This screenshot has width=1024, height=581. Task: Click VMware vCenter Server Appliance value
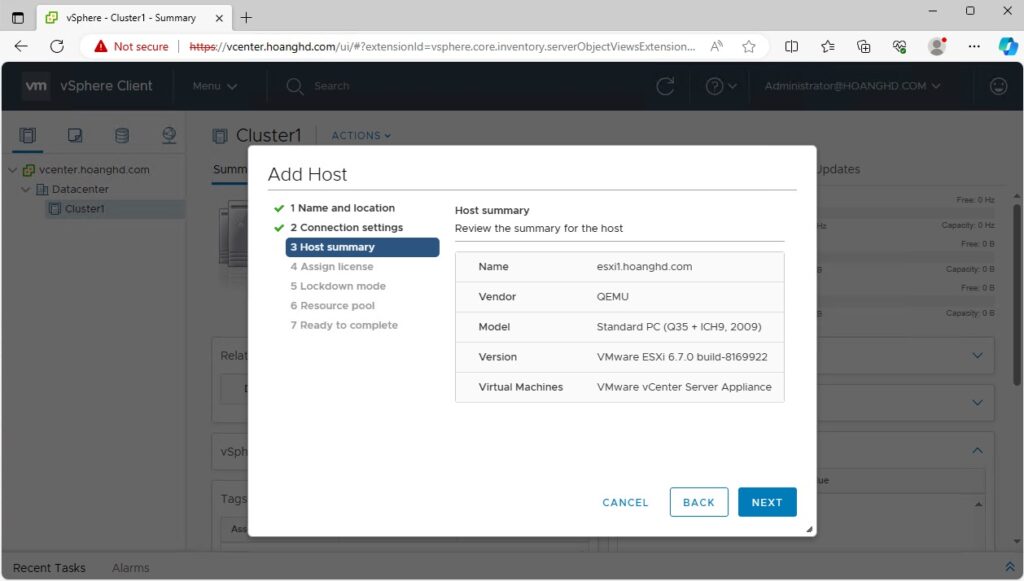coord(684,386)
